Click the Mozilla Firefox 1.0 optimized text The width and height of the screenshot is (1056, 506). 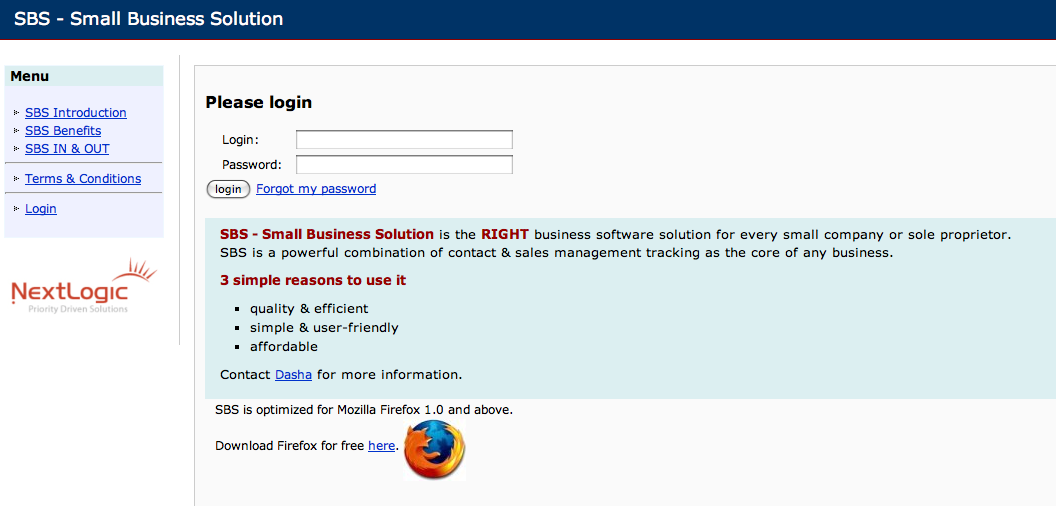click(x=364, y=409)
